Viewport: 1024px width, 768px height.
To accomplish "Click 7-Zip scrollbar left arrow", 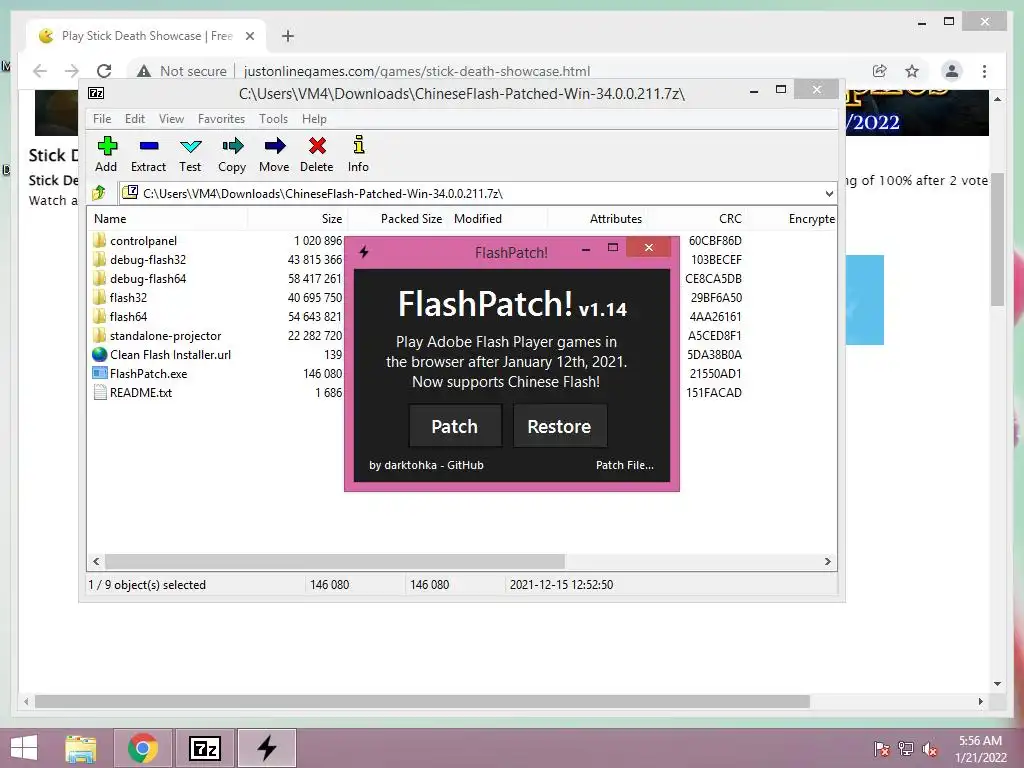I will click(96, 562).
